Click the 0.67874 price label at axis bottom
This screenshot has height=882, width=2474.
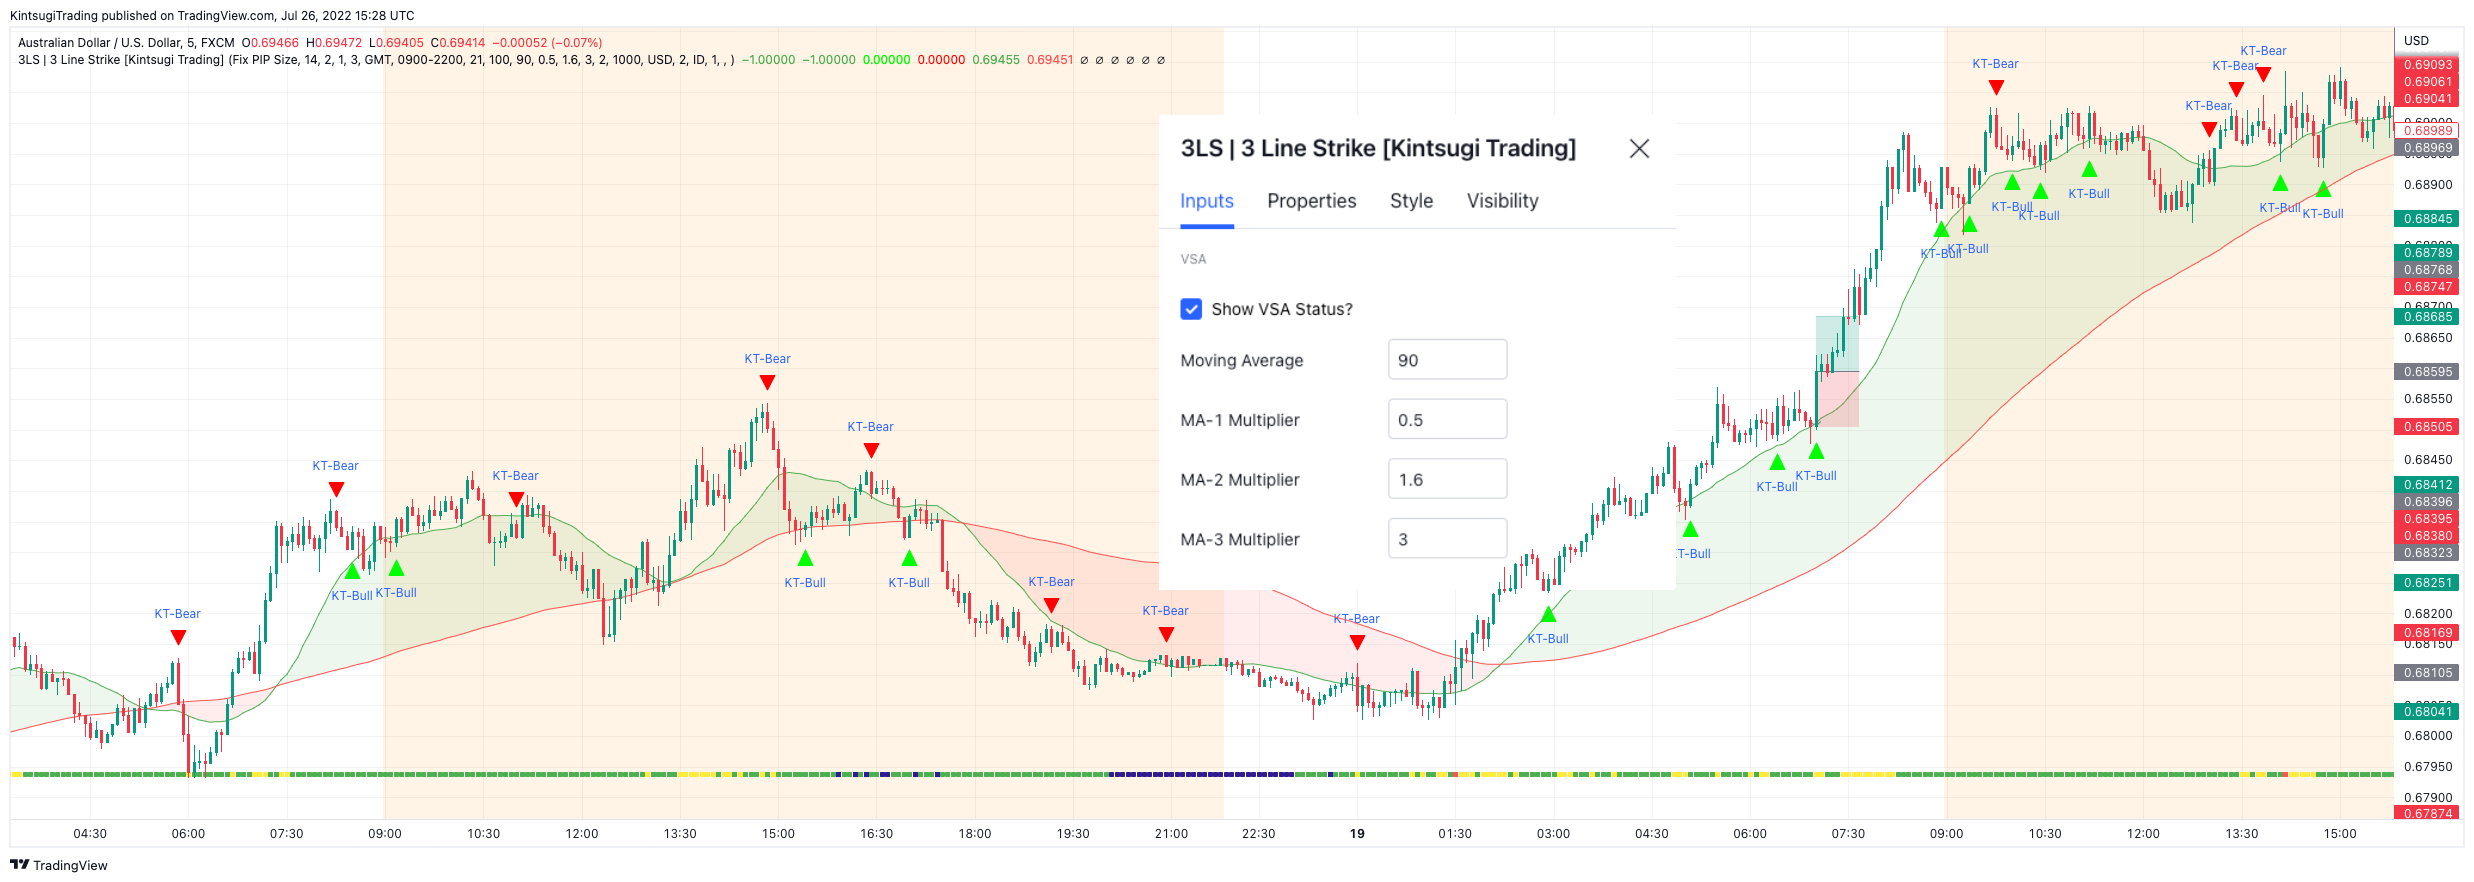click(2428, 813)
